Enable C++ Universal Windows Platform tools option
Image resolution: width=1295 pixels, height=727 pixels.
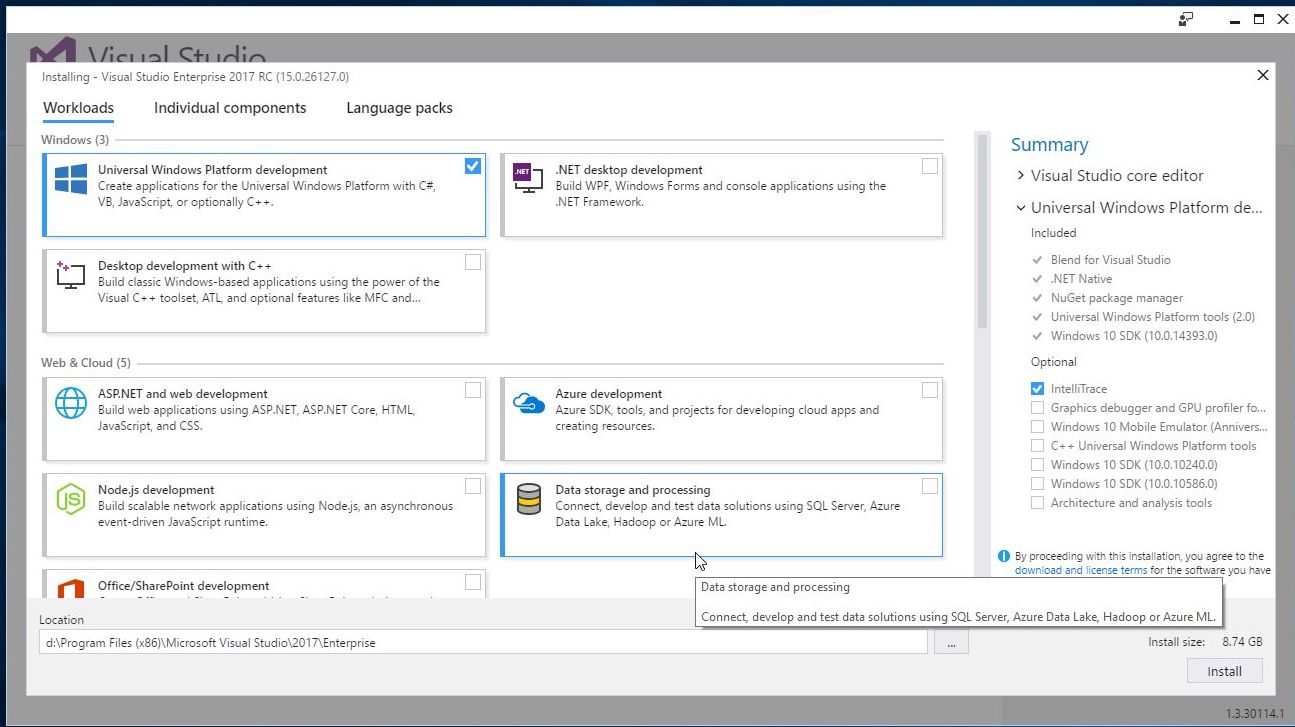(1037, 446)
